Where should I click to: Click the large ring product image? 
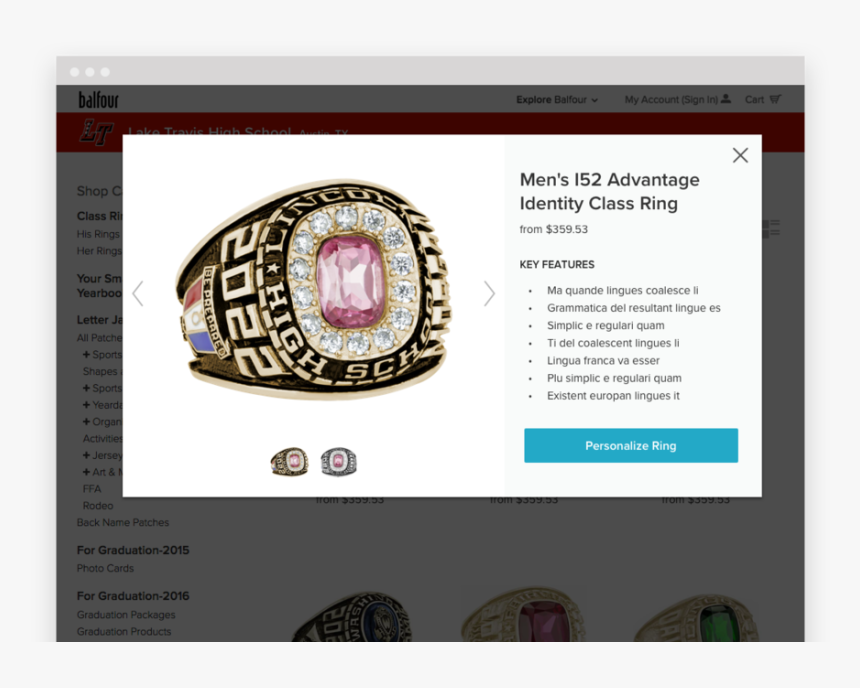coord(313,289)
